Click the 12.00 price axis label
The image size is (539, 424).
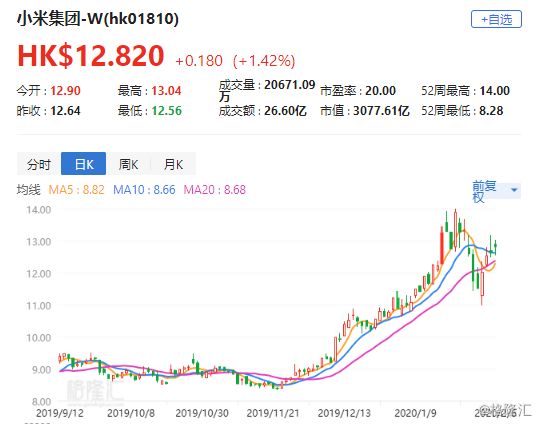coord(39,274)
